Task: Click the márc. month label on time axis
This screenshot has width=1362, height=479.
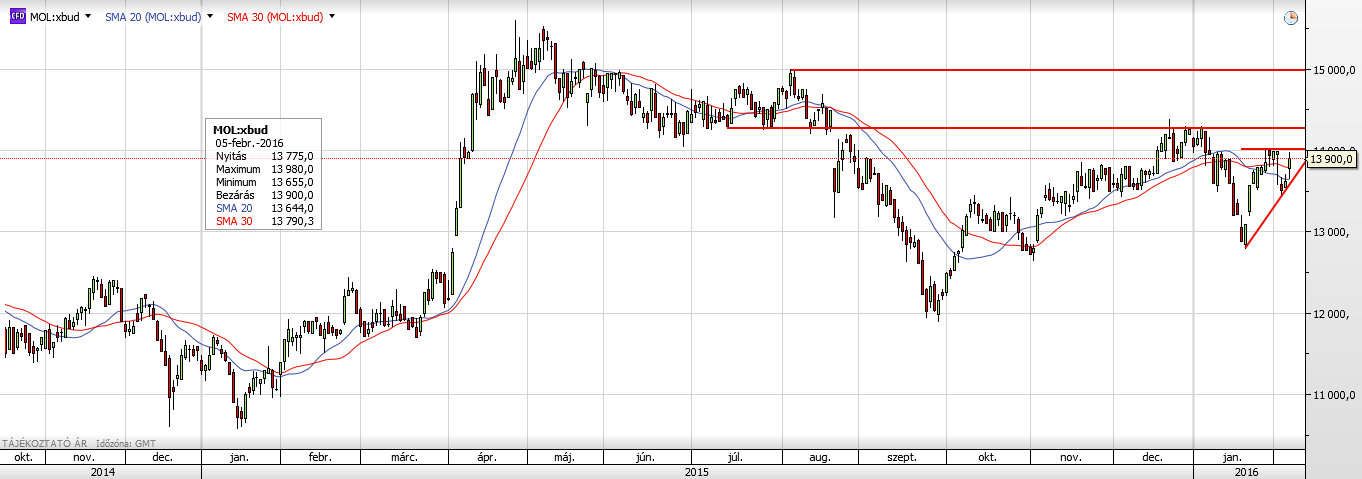Action: point(404,457)
